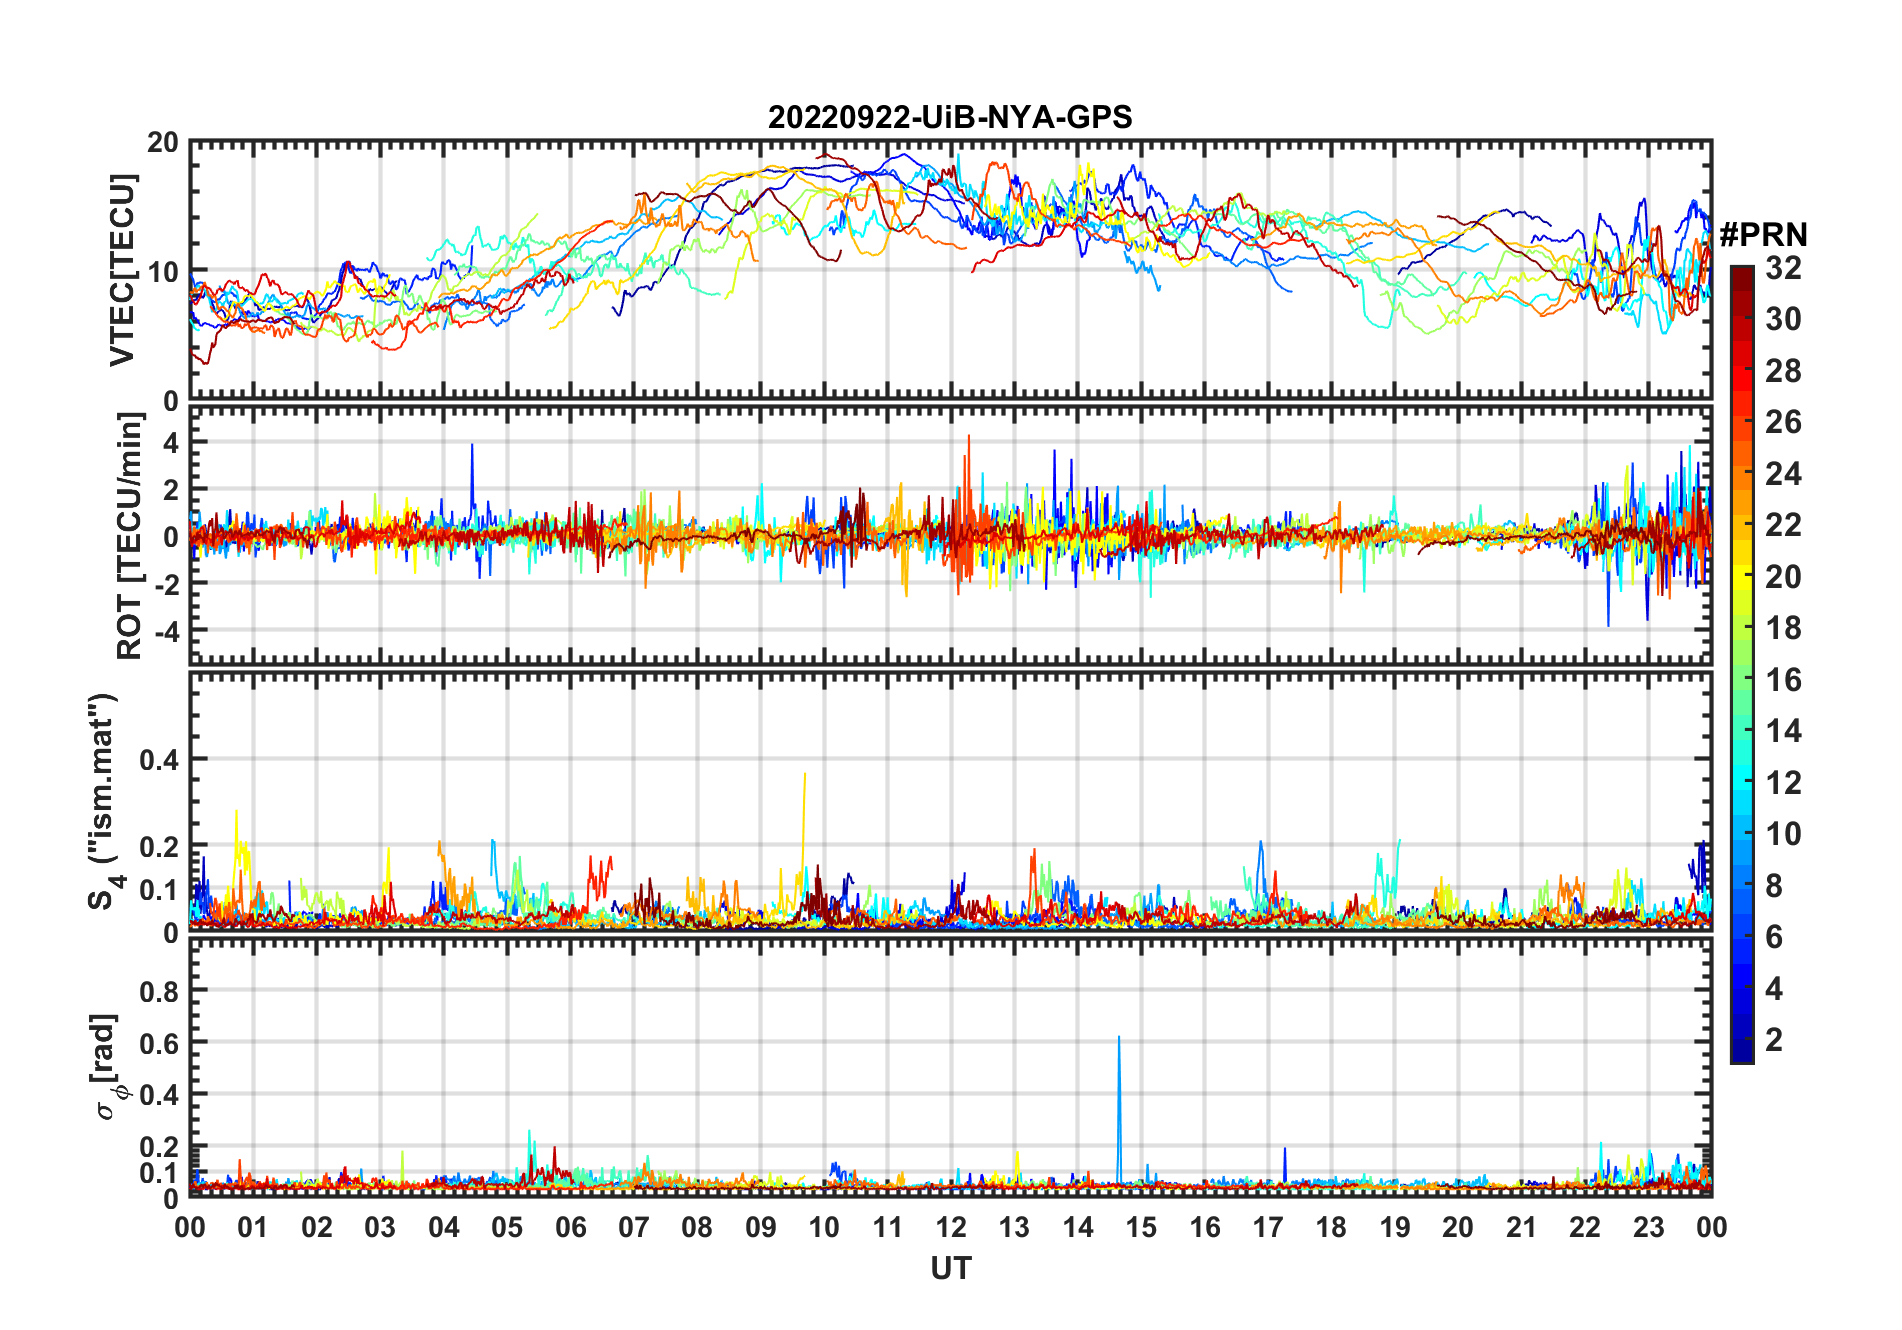1902x1330 pixels.
Task: Select the dark blue bottom of PRN colorbar
Action: pos(1741,1054)
